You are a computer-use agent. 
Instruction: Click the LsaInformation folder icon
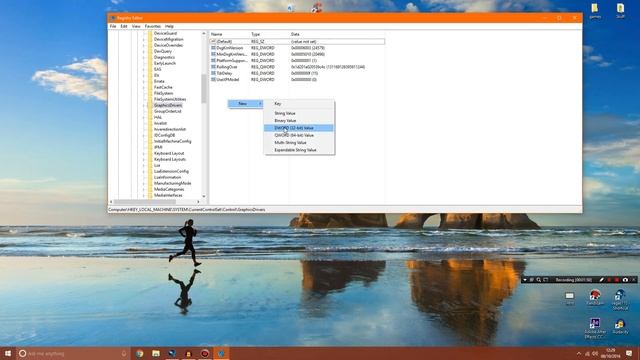(150, 178)
